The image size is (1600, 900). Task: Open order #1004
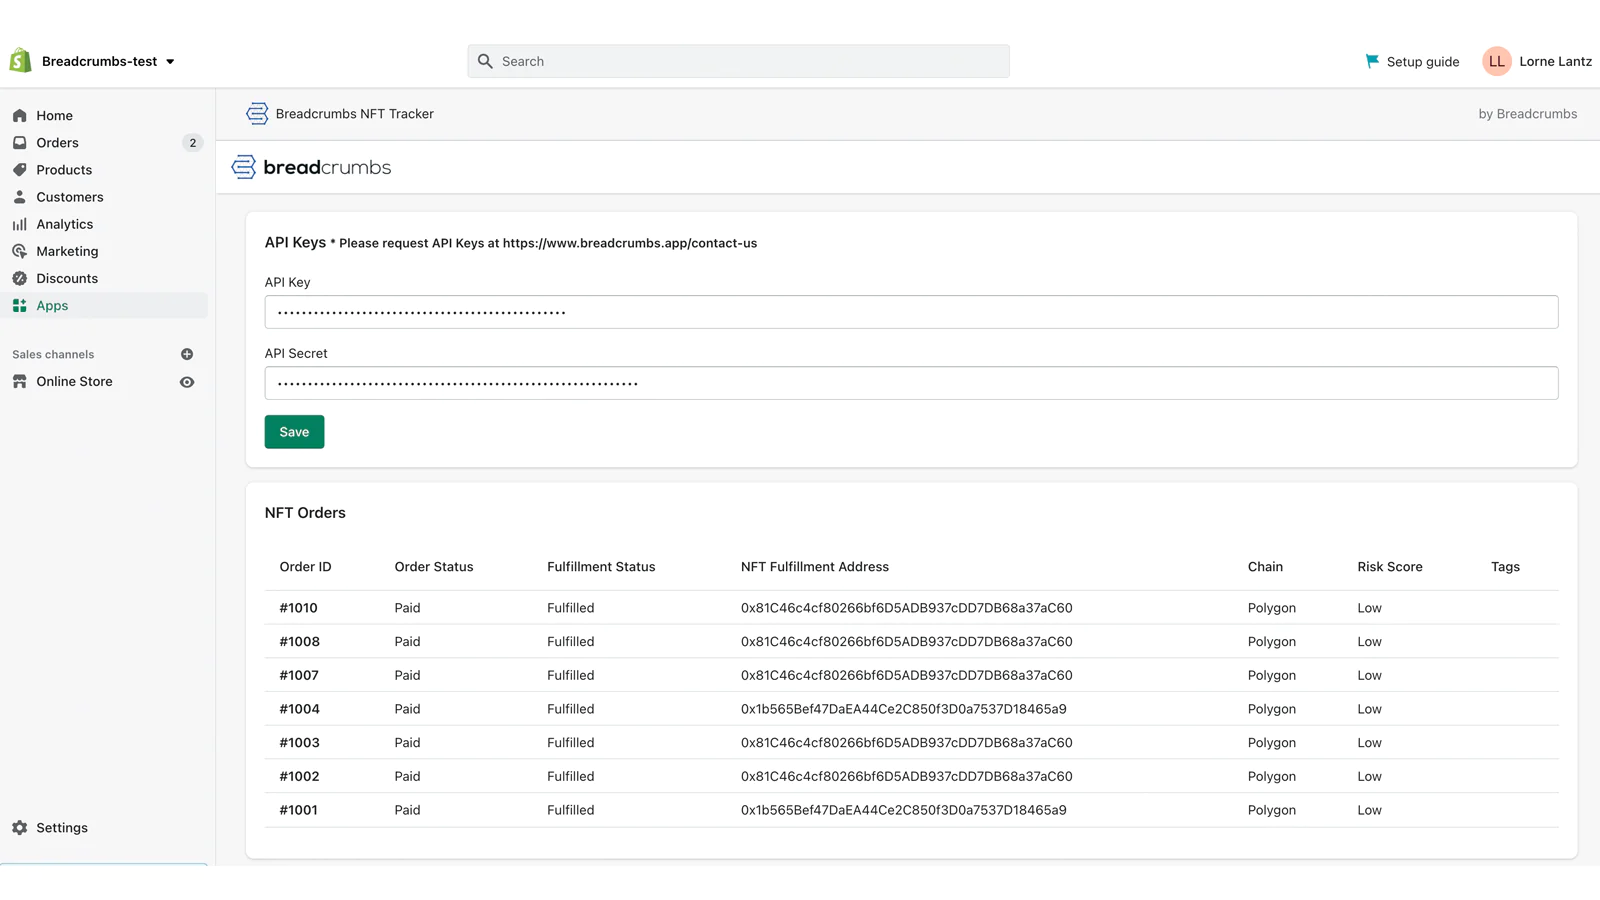299,709
